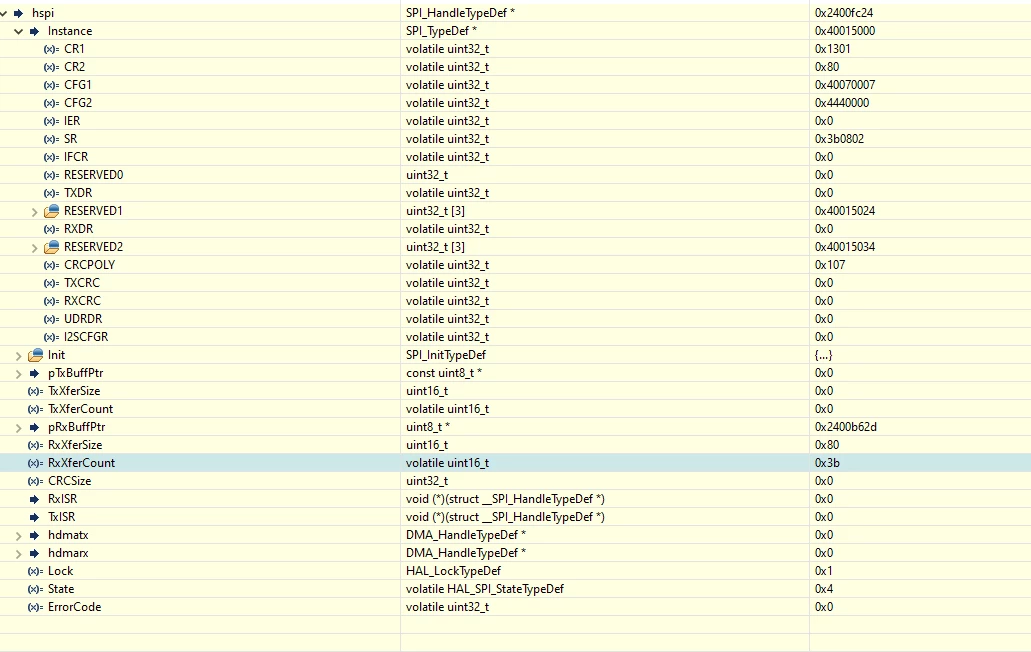Select the TxXferCount row
Viewport: 1031px width, 652px height.
[516, 409]
